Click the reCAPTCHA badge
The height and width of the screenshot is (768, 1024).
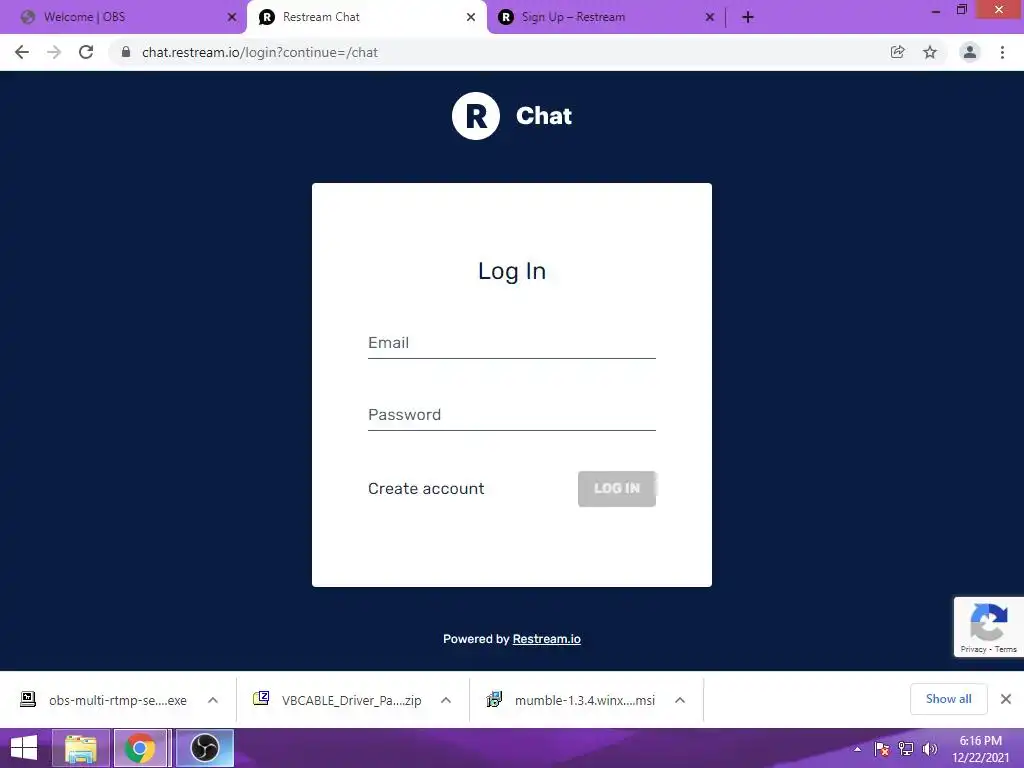click(989, 627)
